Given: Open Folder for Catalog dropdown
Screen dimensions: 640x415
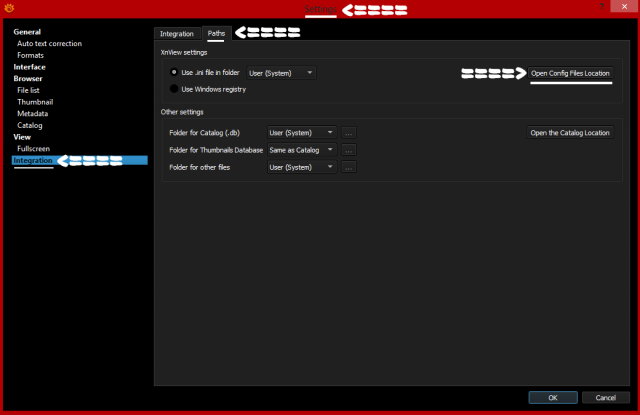Looking at the screenshot, I should click(302, 133).
